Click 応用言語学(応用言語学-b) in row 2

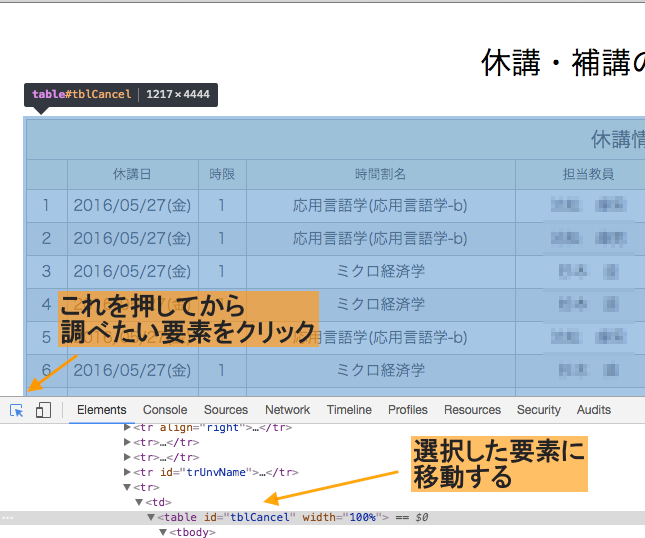[380, 238]
